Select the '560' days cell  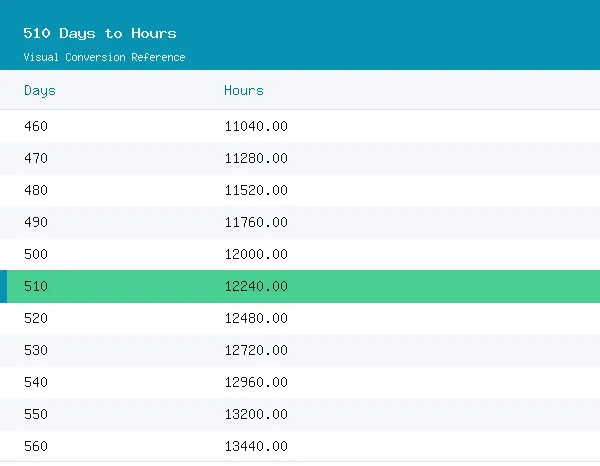36,446
